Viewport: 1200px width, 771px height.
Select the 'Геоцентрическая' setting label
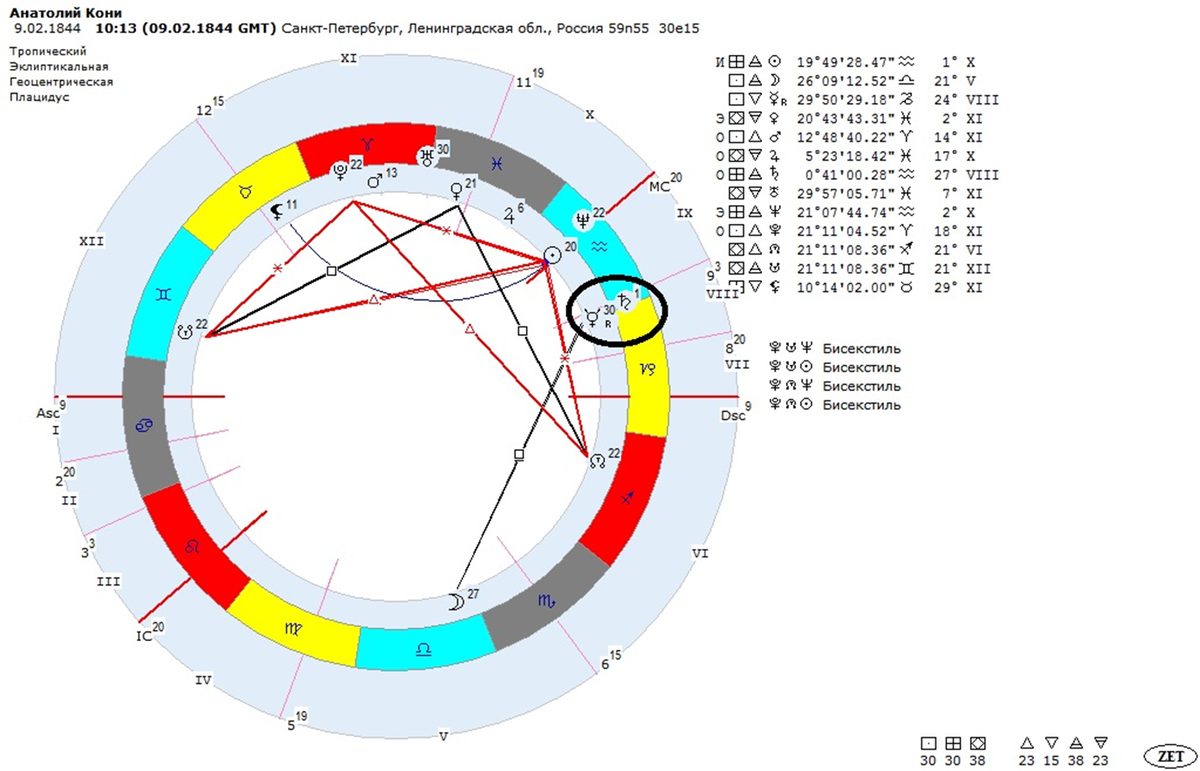62,82
